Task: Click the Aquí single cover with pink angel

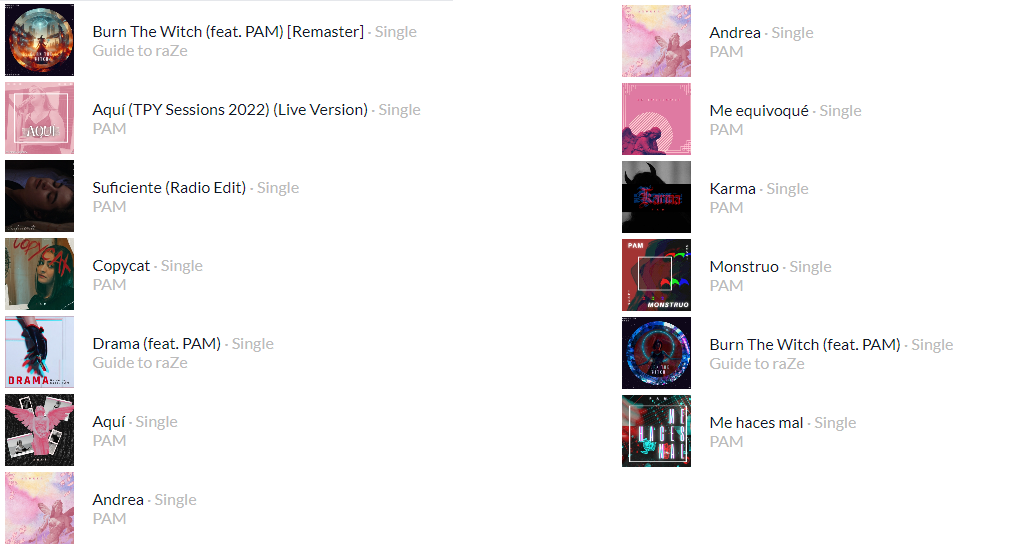Action: (39, 430)
